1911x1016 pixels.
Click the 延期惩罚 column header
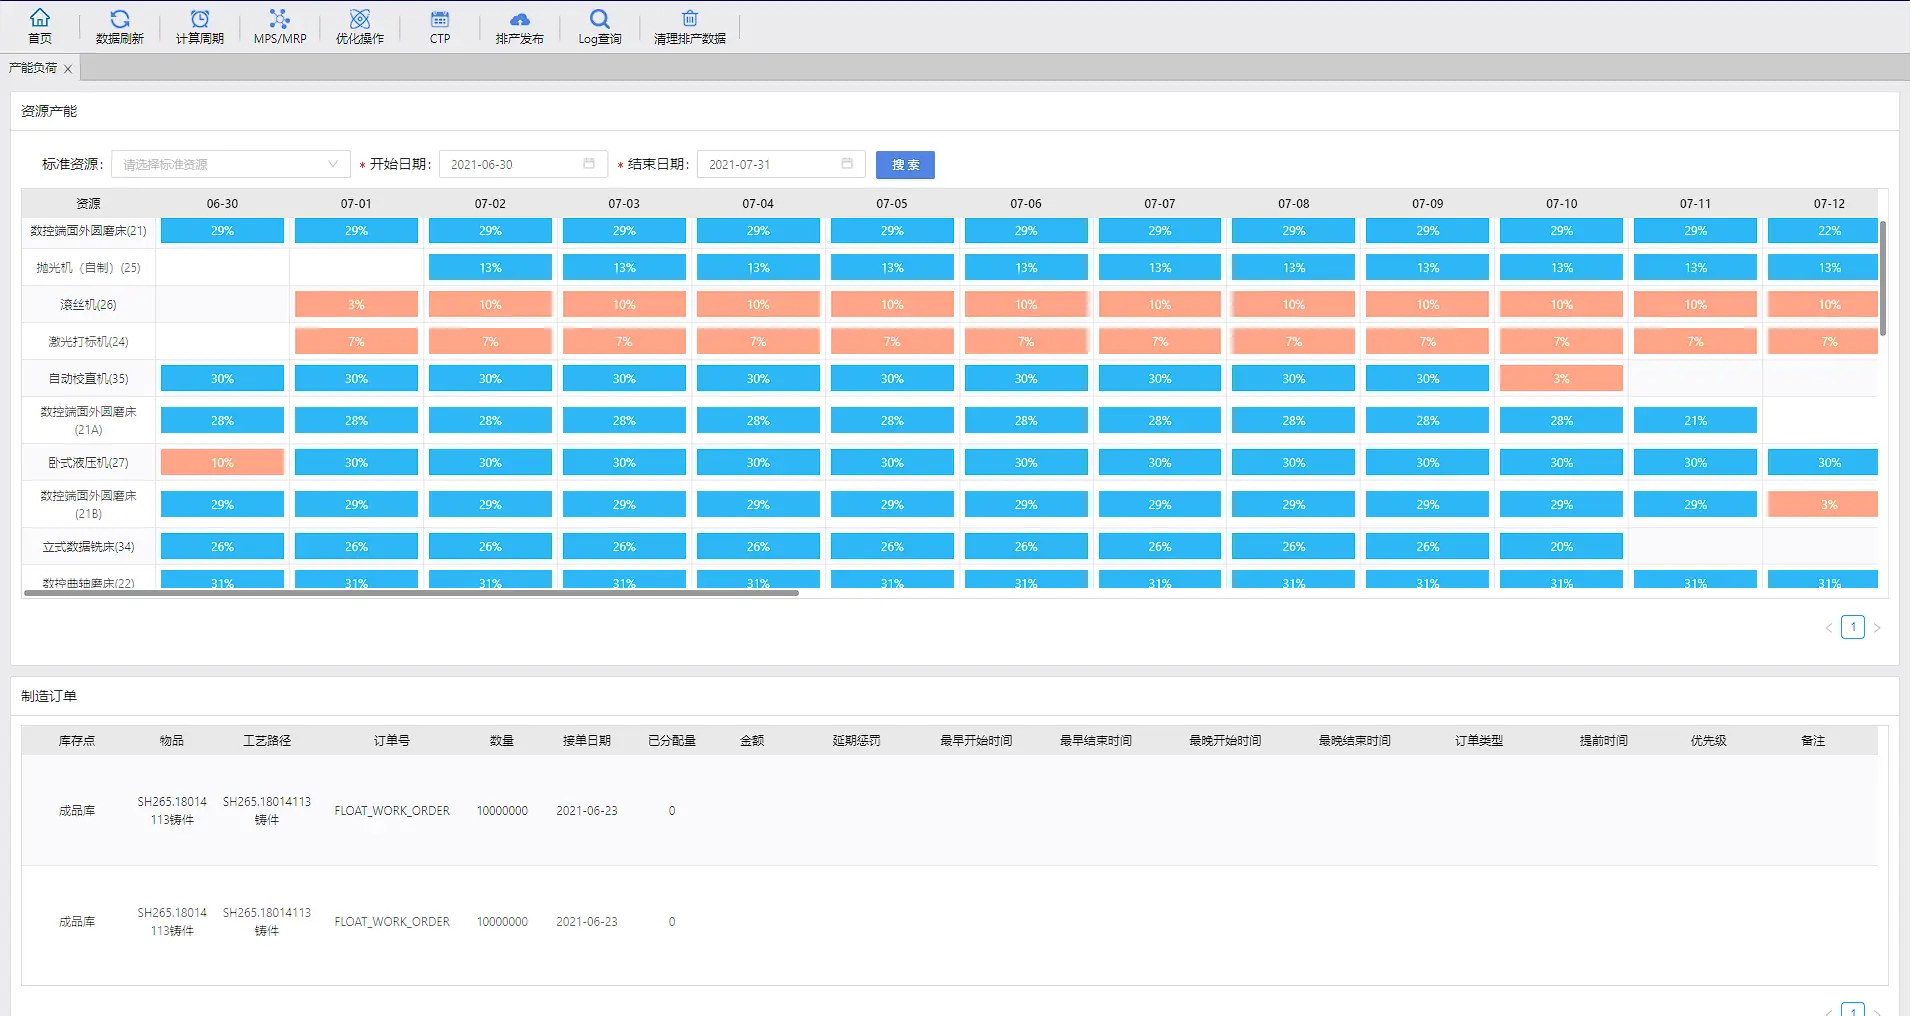856,741
